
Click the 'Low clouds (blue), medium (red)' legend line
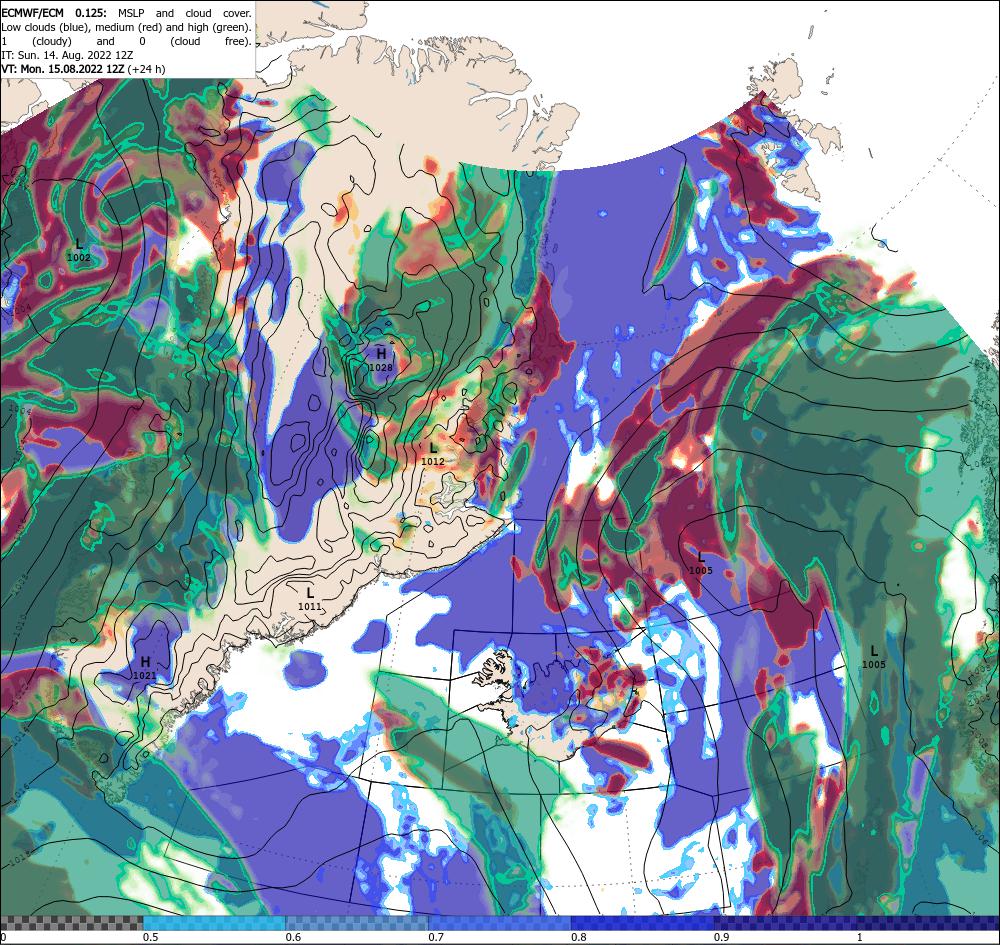[x=126, y=27]
